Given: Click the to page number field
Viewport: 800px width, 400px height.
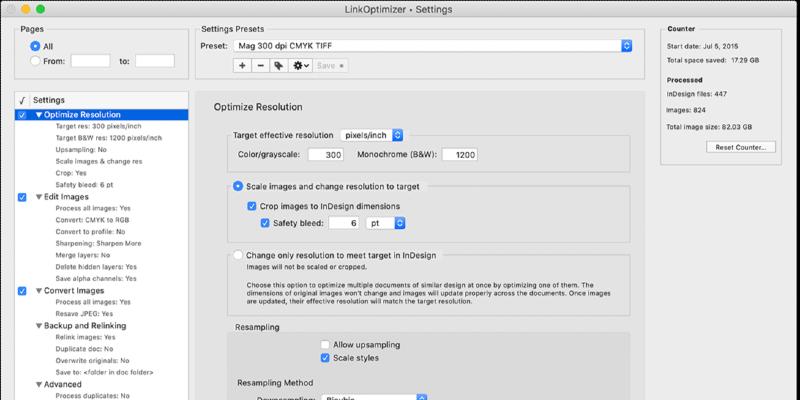Looking at the screenshot, I should pos(155,61).
